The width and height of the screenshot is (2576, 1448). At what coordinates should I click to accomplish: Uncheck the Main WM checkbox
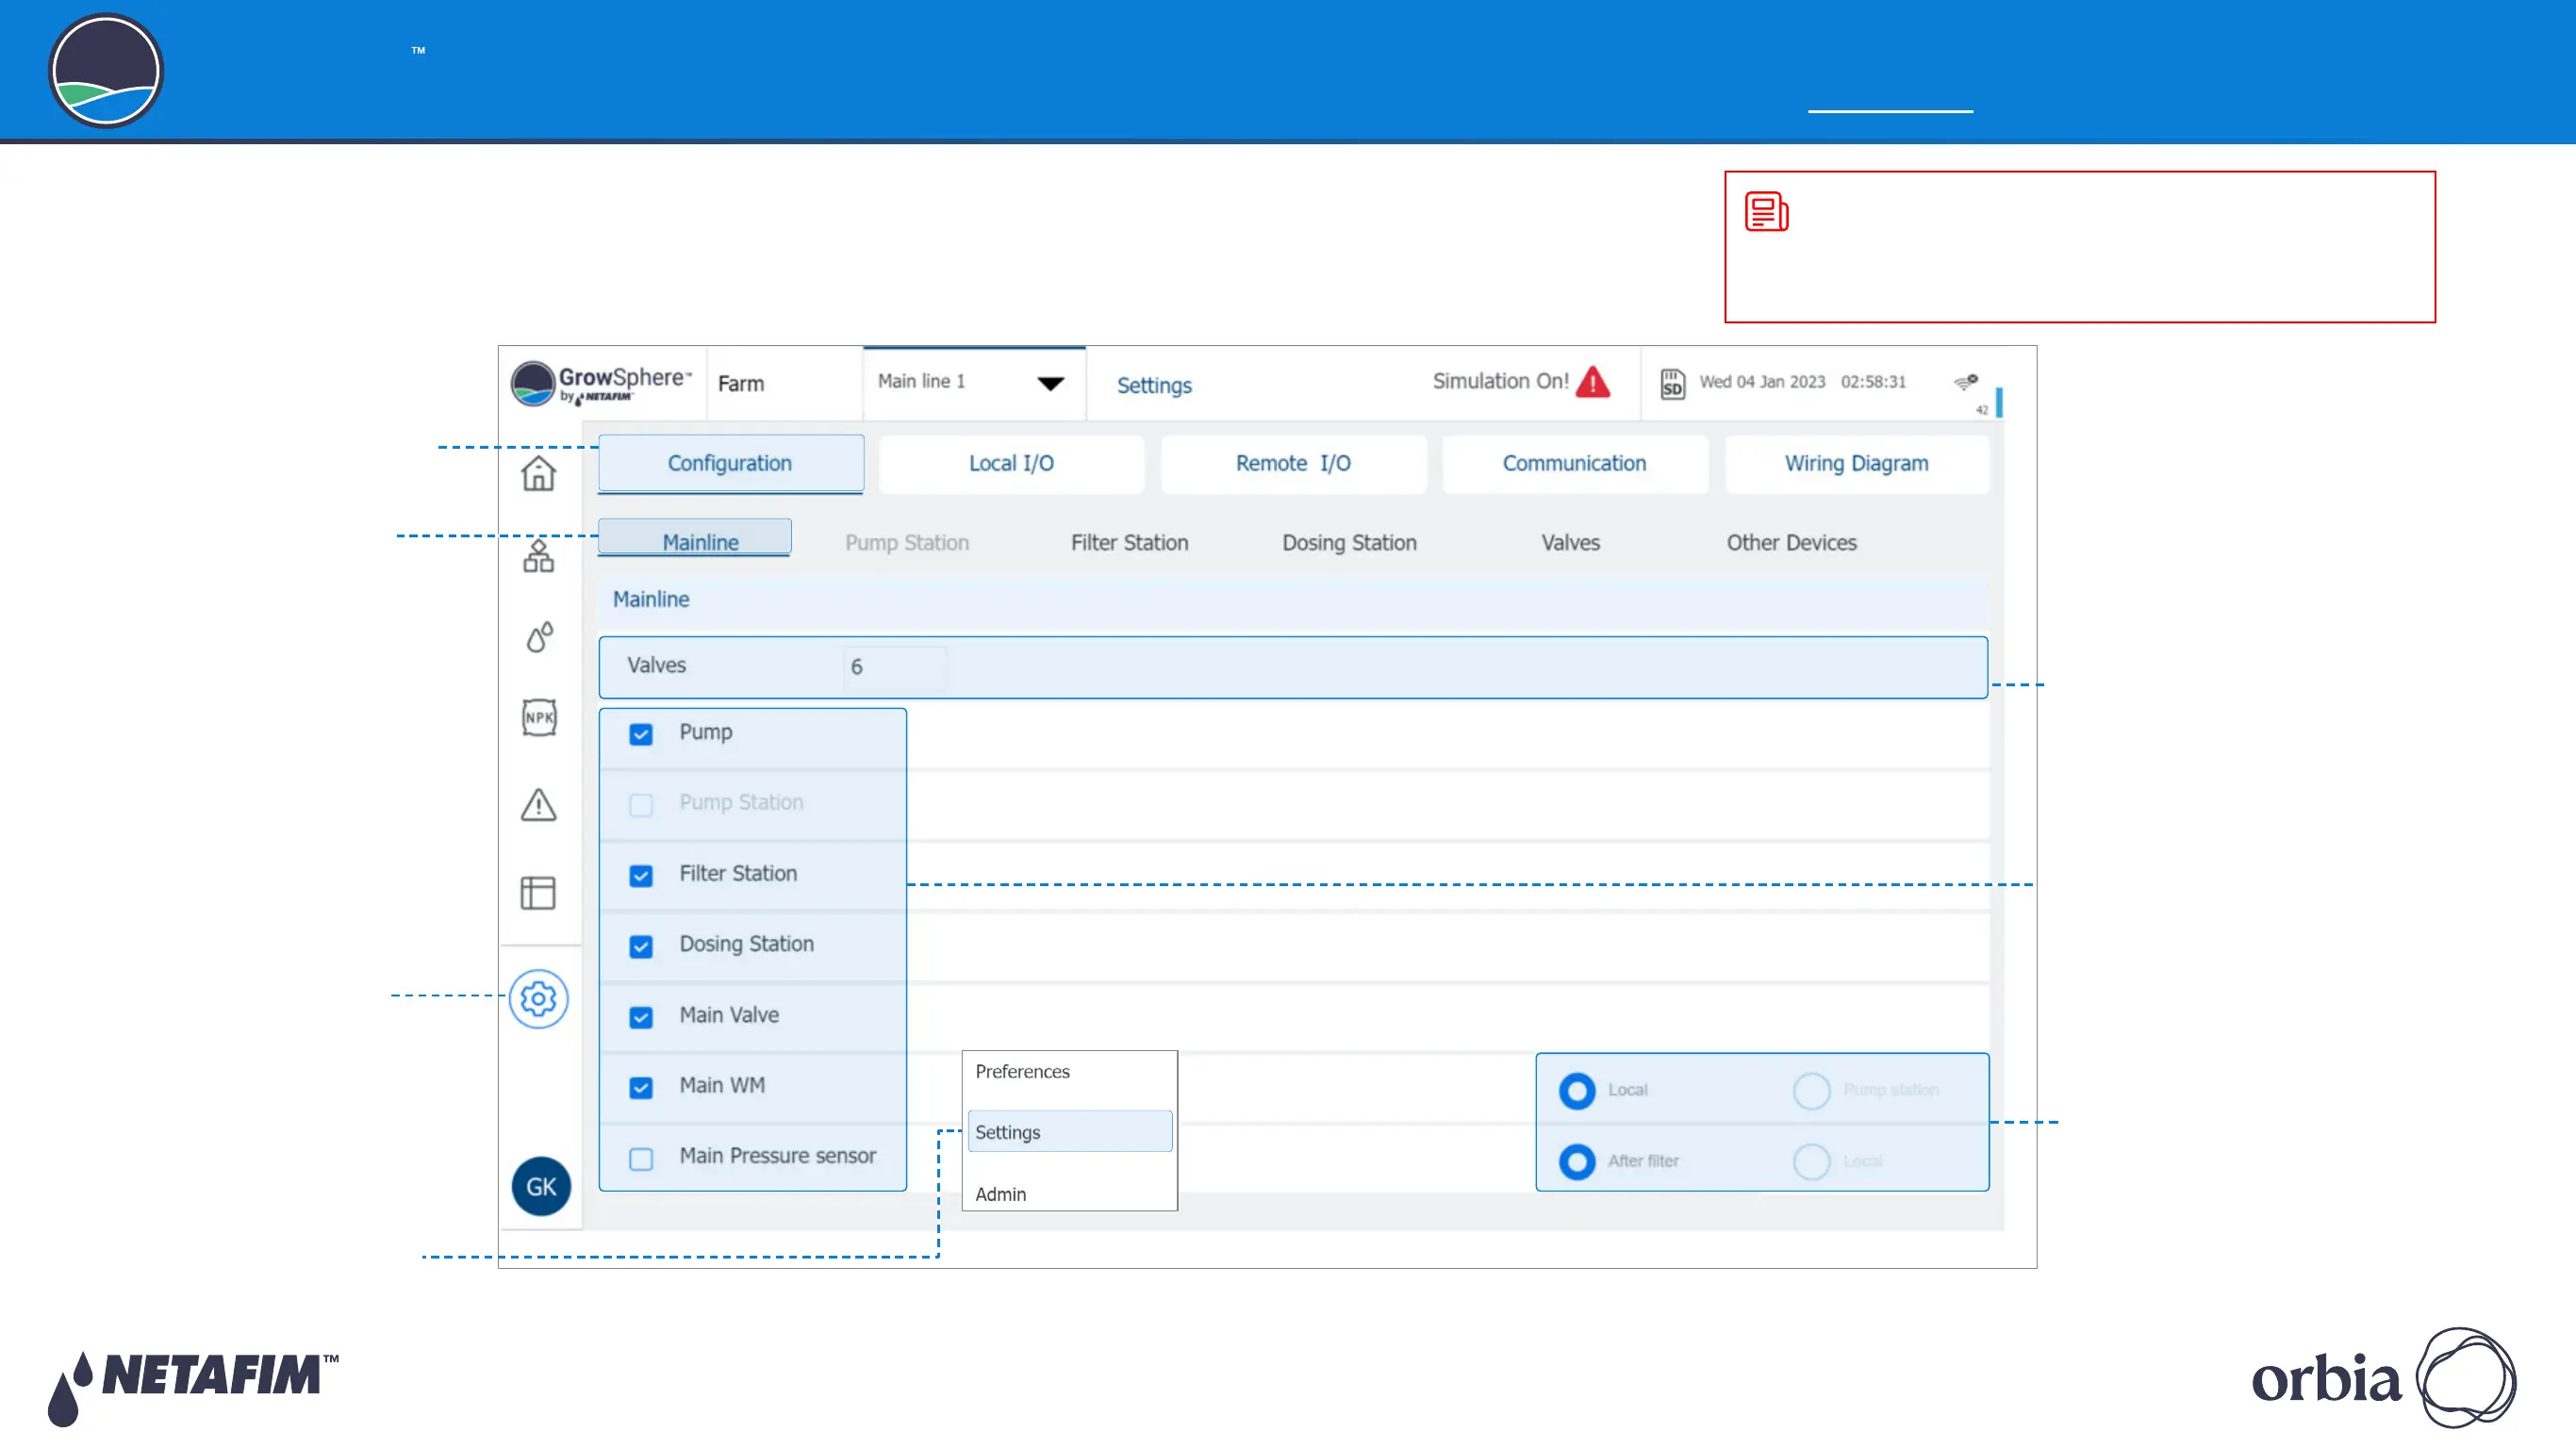[641, 1088]
